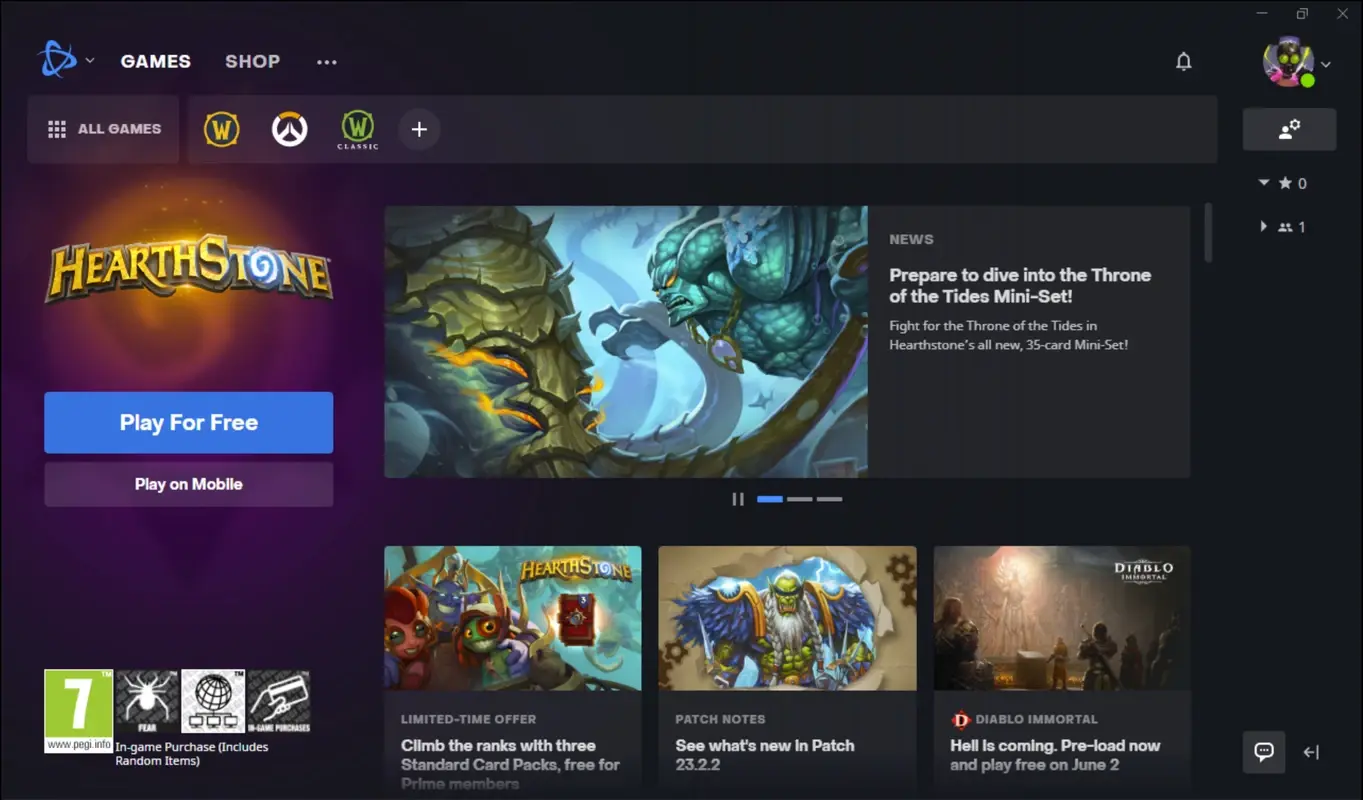Open the Throne of the Tides news article
Screen dimensions: 1363x800
click(1020, 285)
